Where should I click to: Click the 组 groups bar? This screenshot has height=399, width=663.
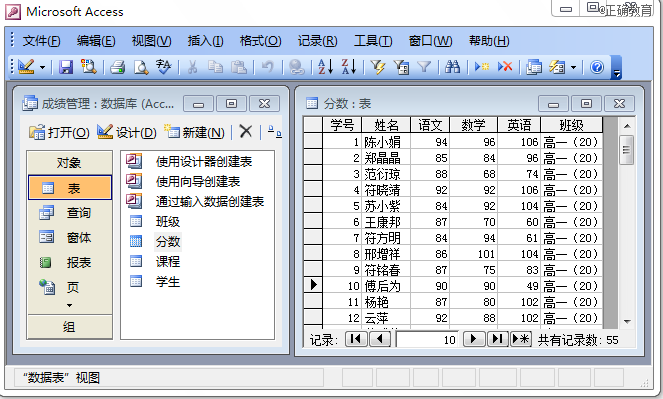(70, 327)
